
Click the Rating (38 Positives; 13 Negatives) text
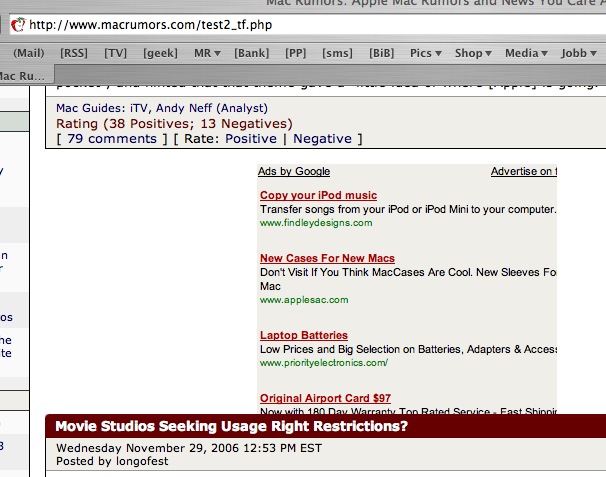(x=174, y=124)
